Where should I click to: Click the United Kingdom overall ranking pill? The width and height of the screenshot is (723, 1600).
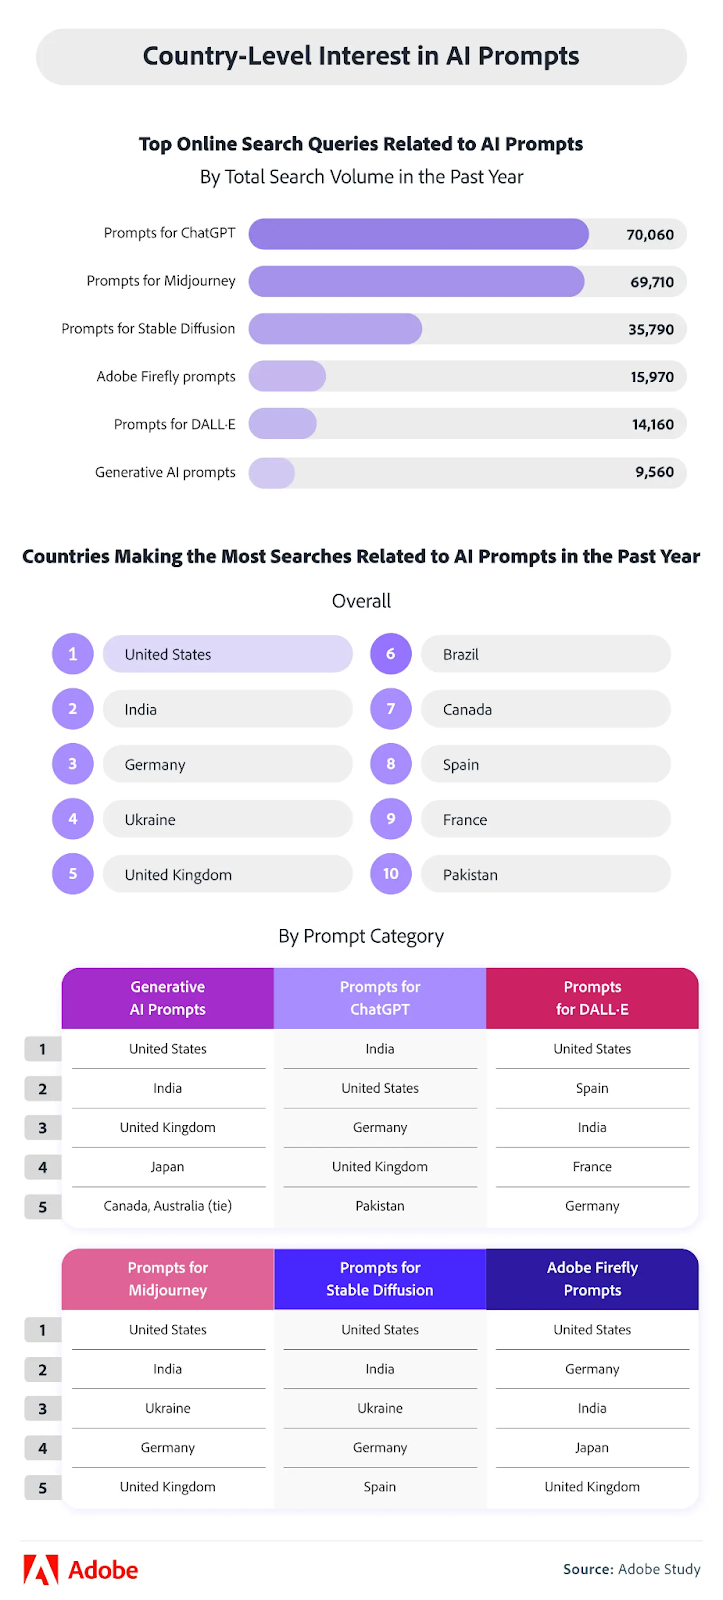pyautogui.click(x=228, y=874)
